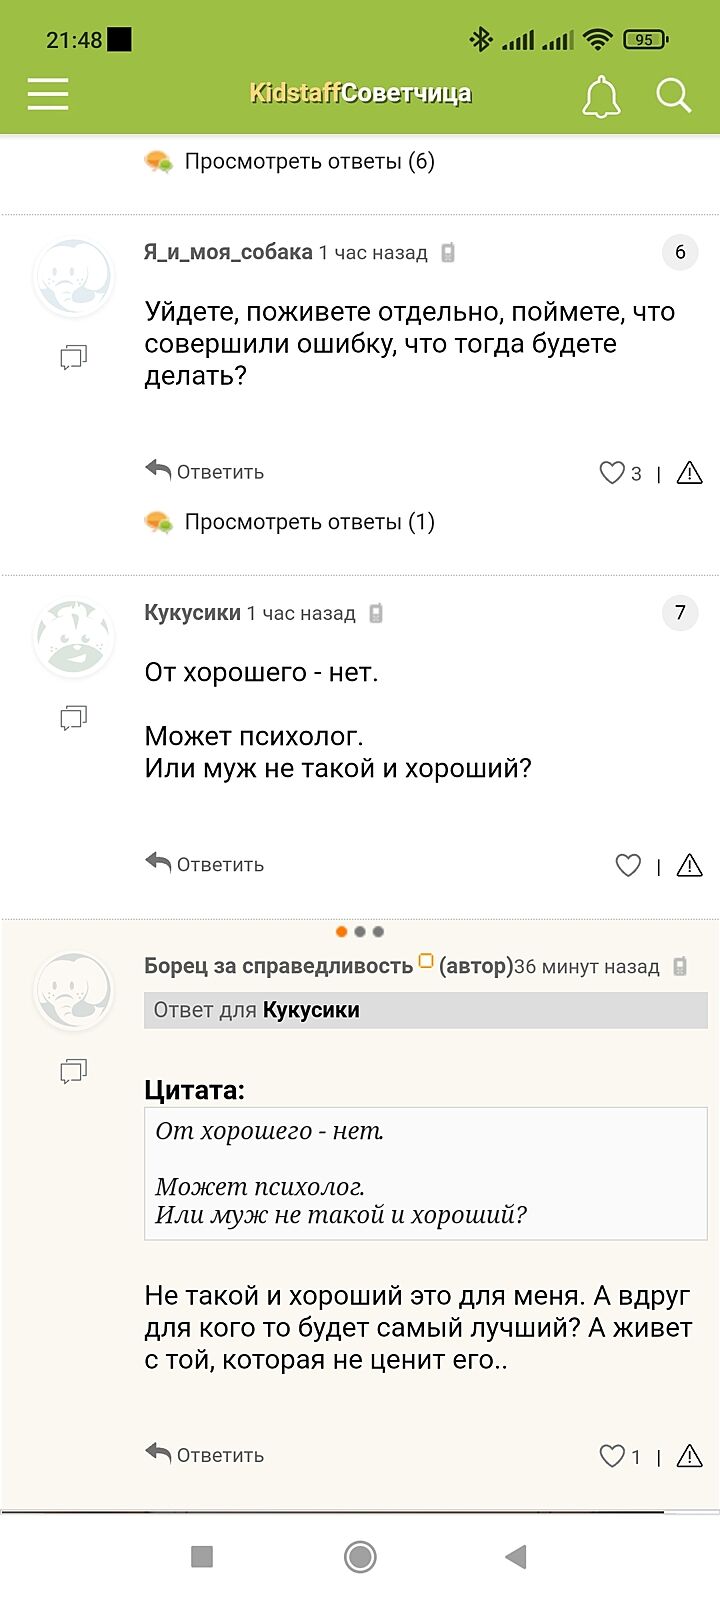Reply to Кукусики's comment
This screenshot has height=1600, width=720.
(205, 864)
